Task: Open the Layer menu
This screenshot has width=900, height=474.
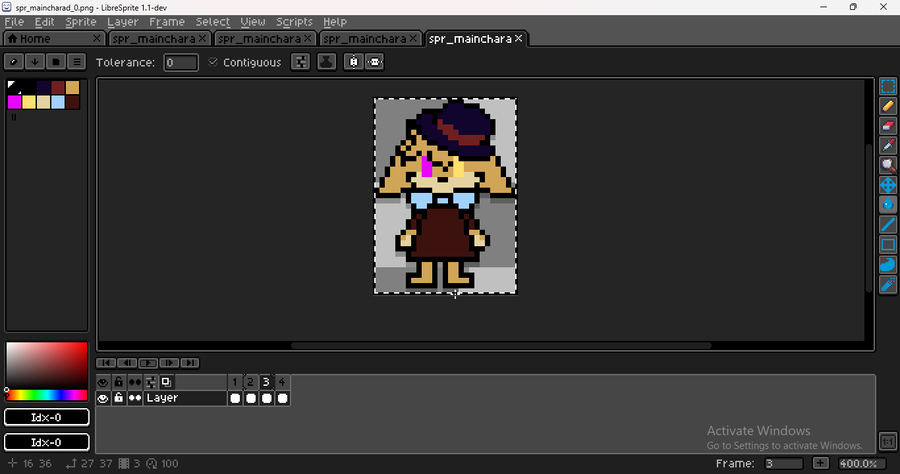Action: (x=123, y=22)
